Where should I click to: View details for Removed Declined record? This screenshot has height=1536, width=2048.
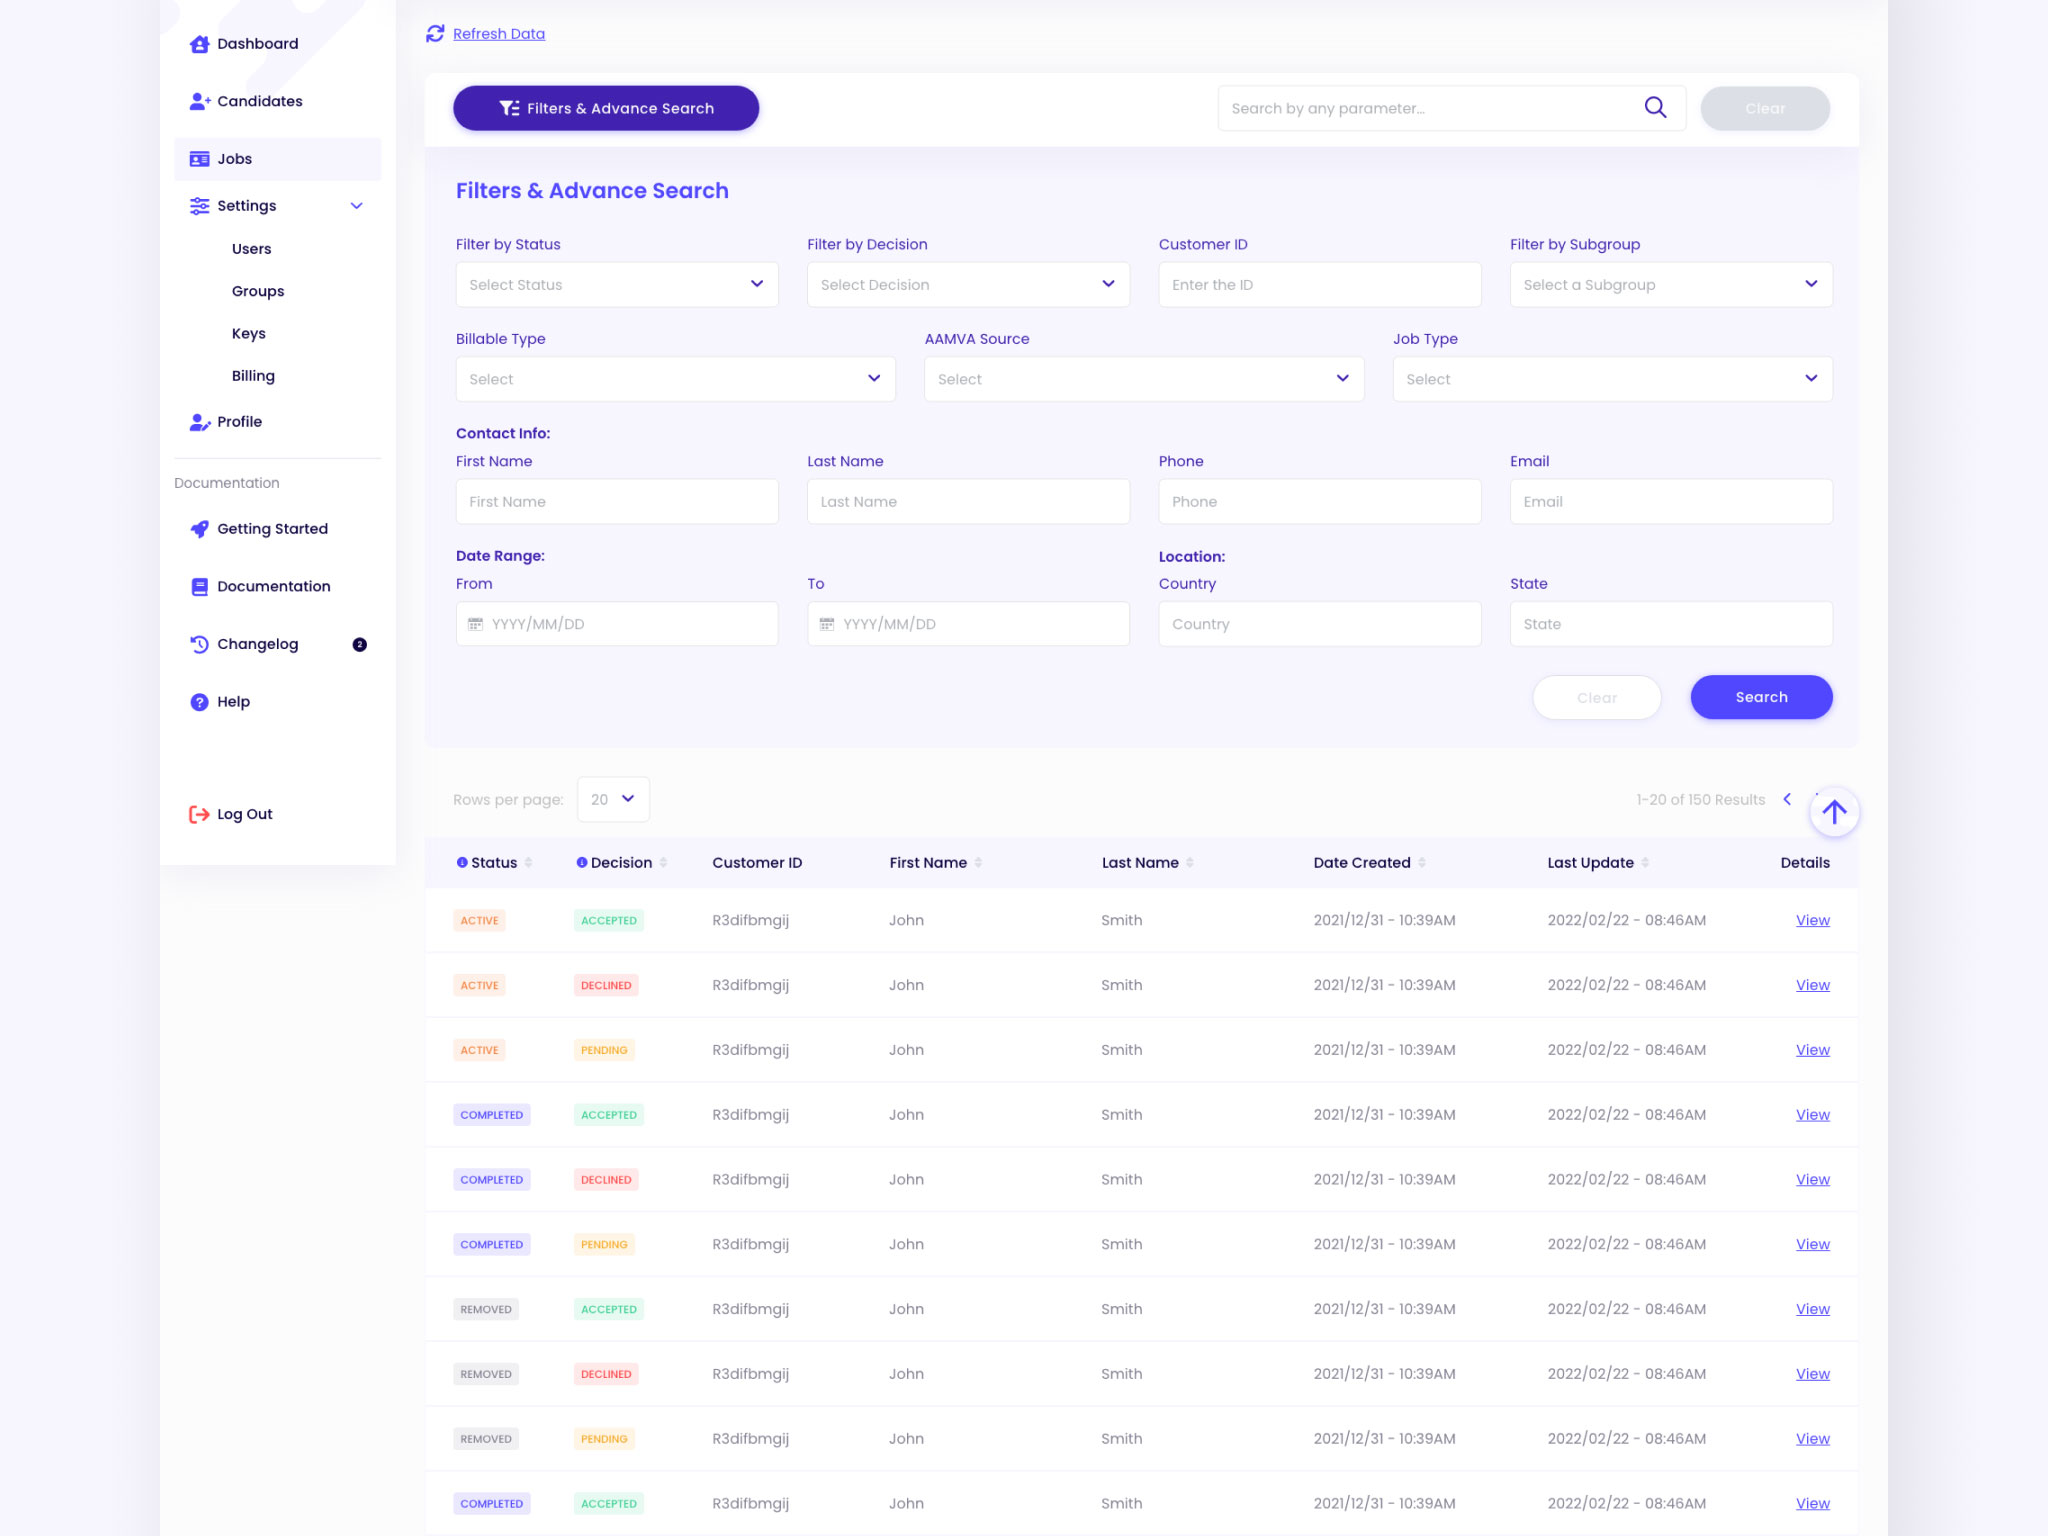(x=1811, y=1373)
